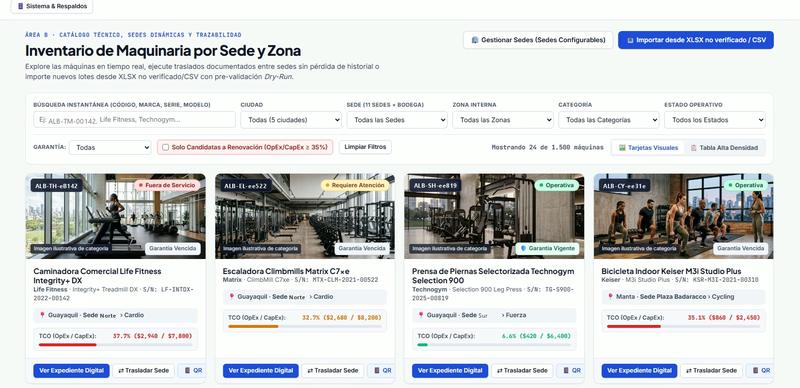Click title Bicicleta Indoor Keiser M3i Studio Plus
This screenshot has height=388, width=800.
[x=671, y=271]
